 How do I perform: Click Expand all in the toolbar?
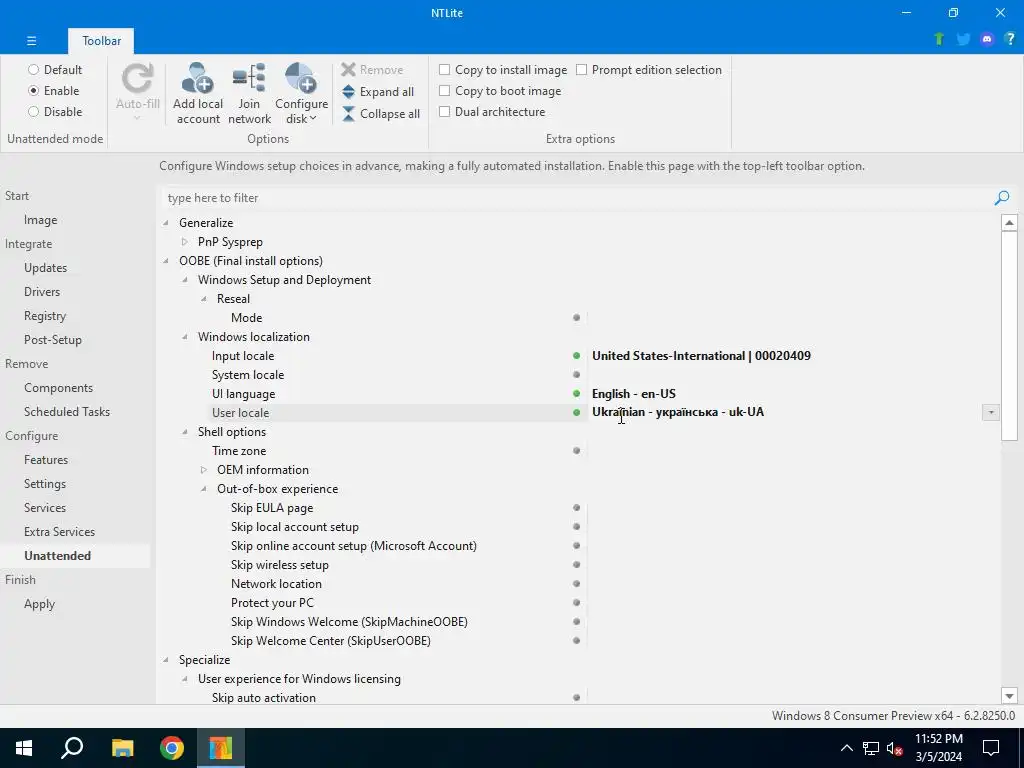377,91
